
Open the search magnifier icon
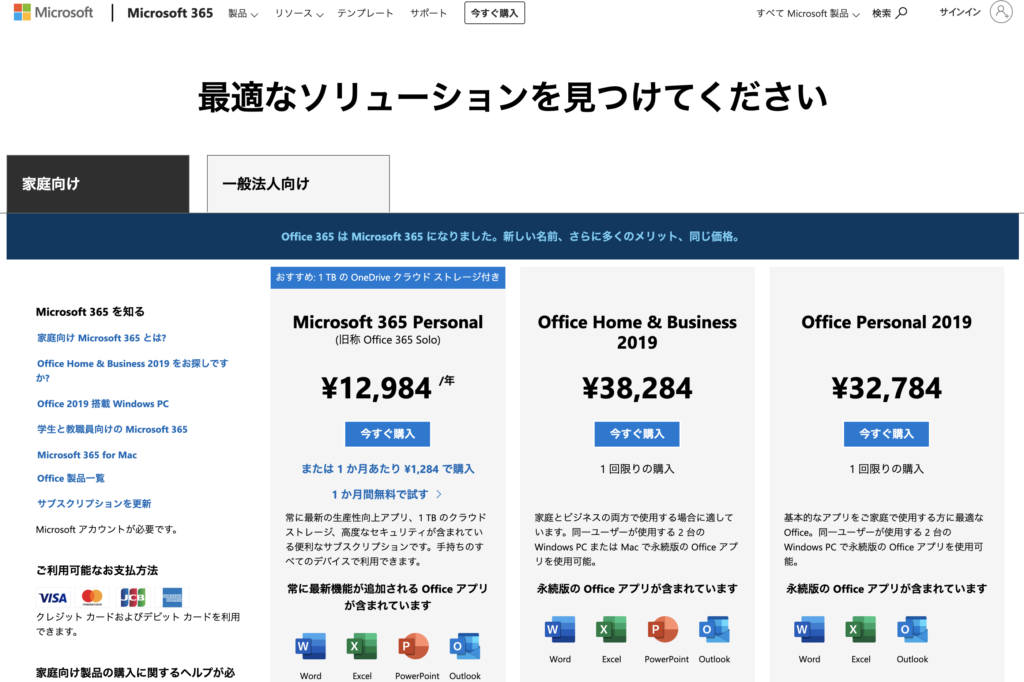pos(902,12)
